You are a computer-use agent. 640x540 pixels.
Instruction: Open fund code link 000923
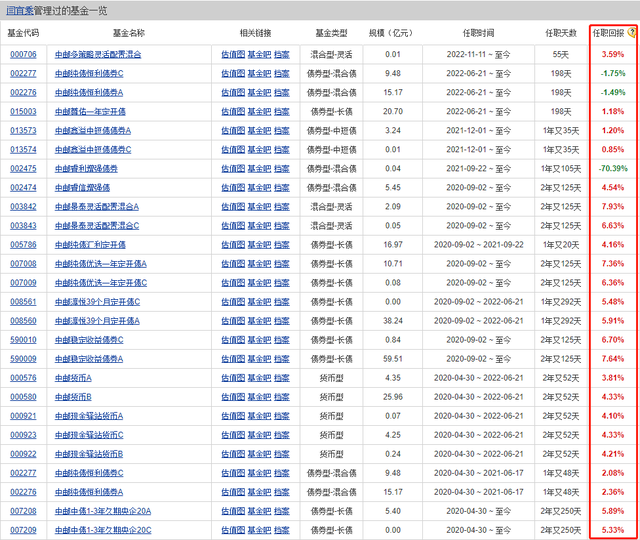tap(23, 435)
